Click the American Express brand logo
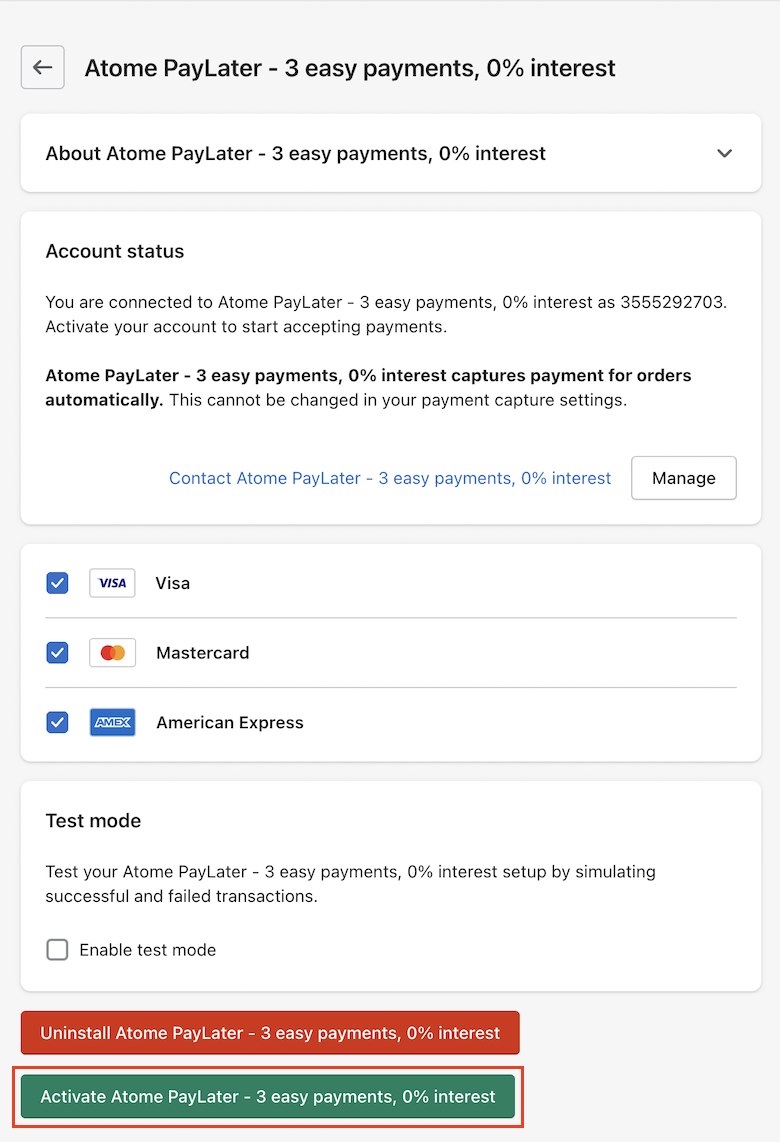 point(112,722)
